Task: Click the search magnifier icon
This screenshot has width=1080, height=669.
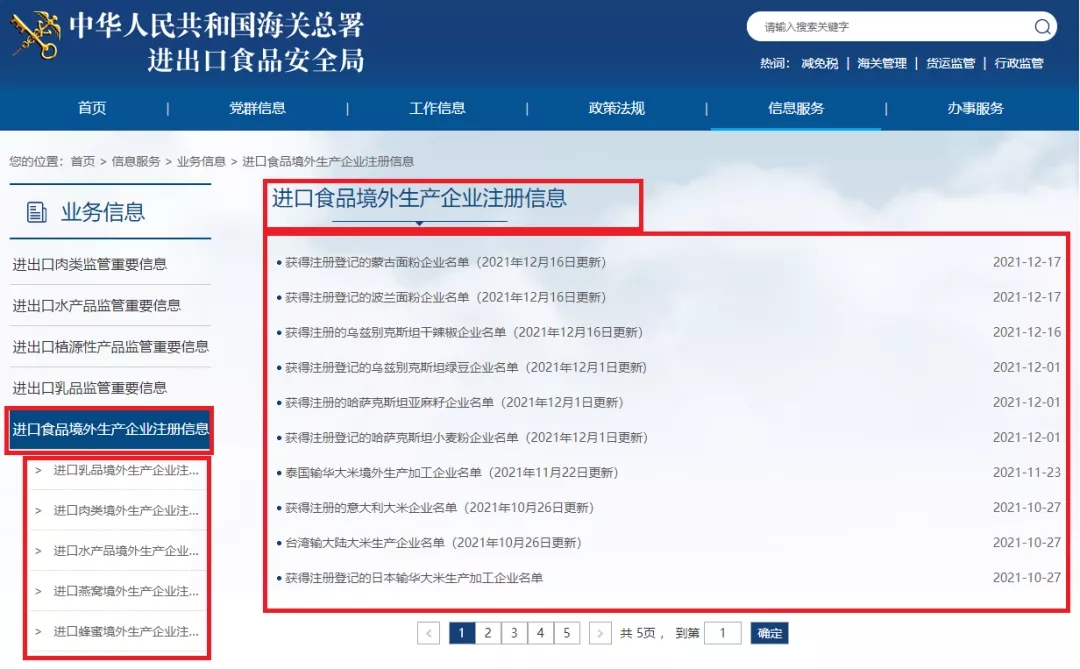Action: tap(1042, 27)
